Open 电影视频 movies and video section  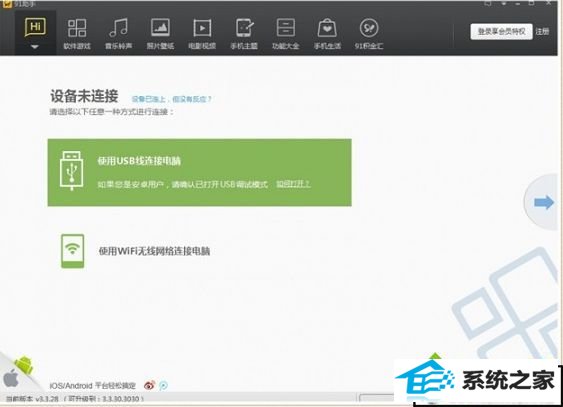coord(202,34)
